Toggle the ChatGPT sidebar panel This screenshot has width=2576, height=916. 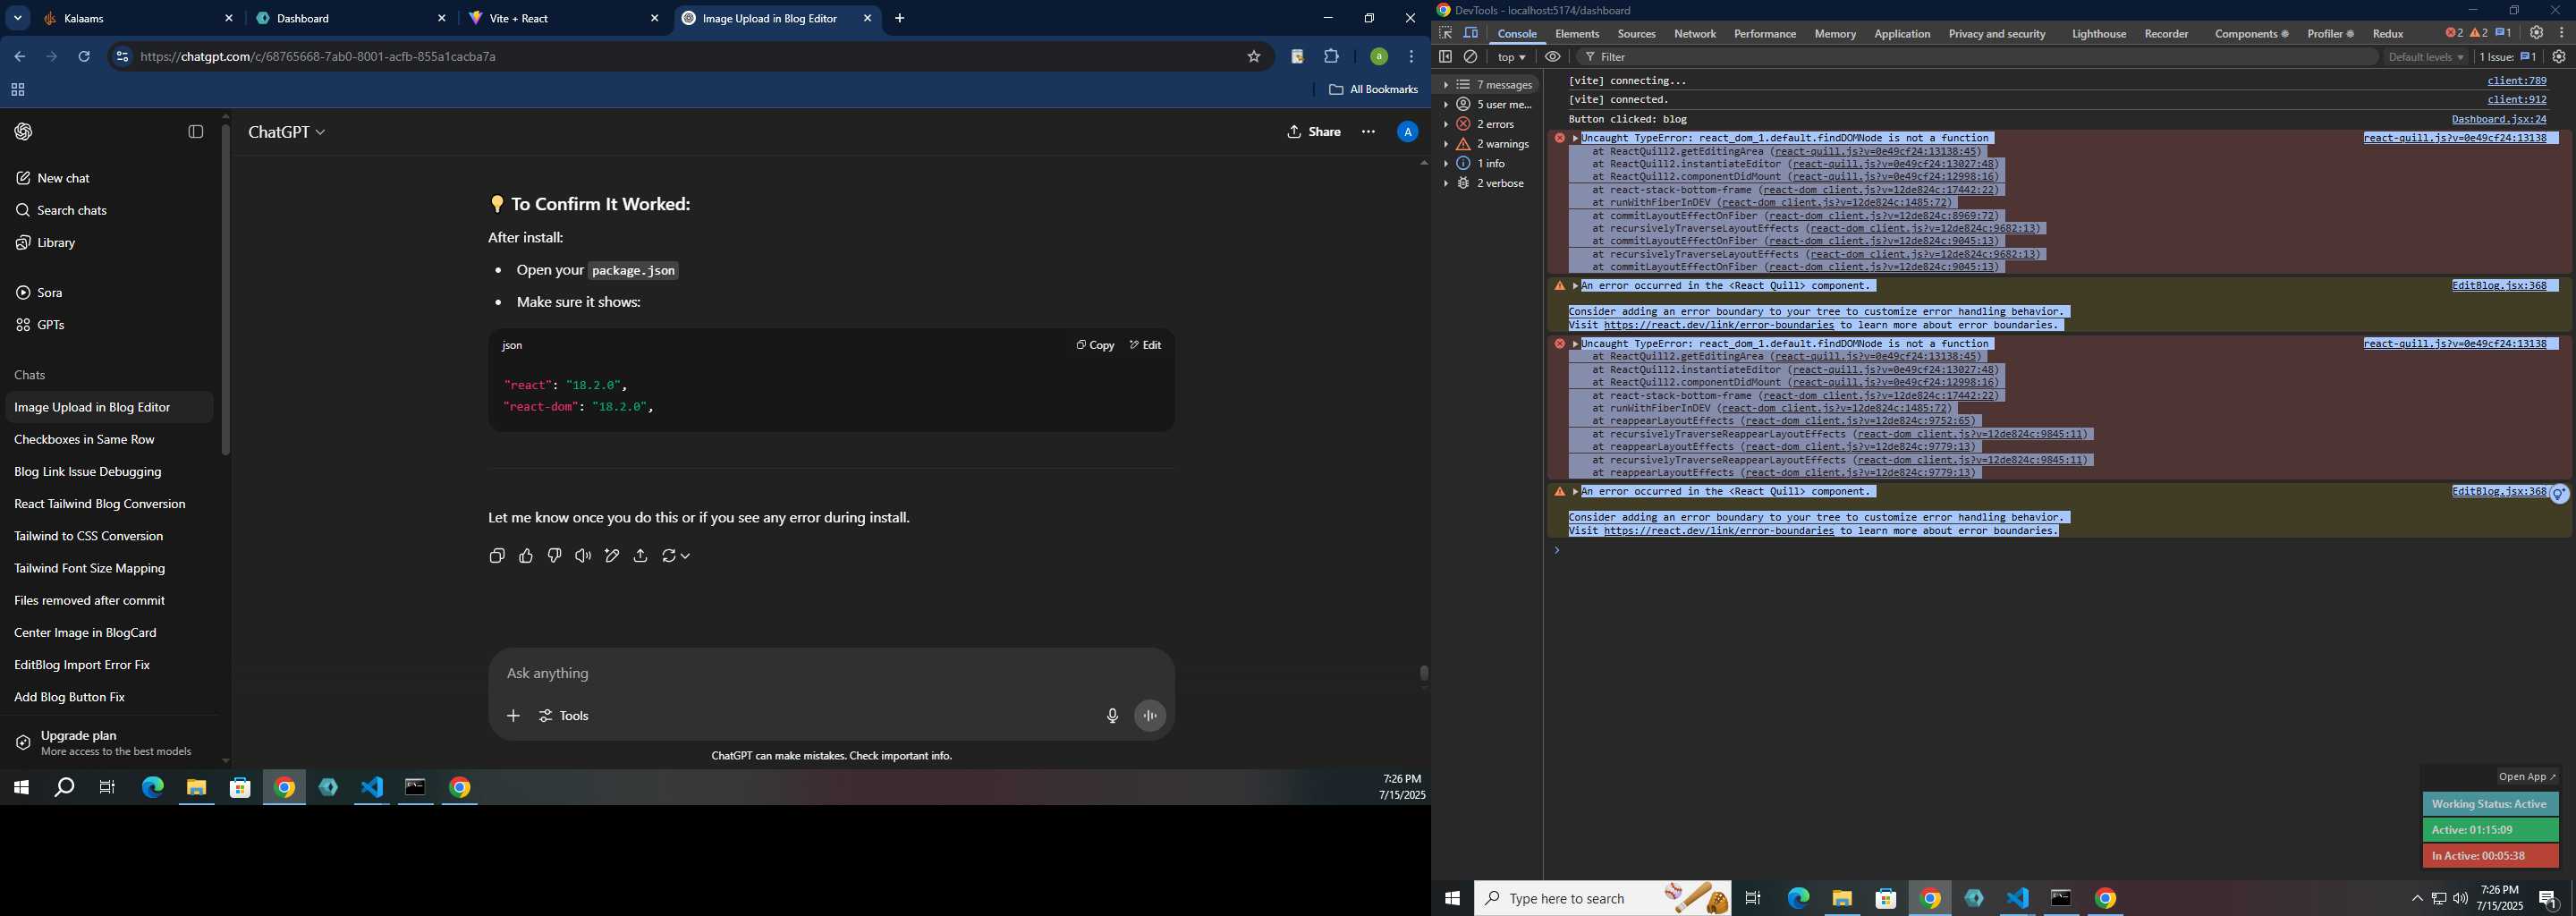tap(196, 132)
